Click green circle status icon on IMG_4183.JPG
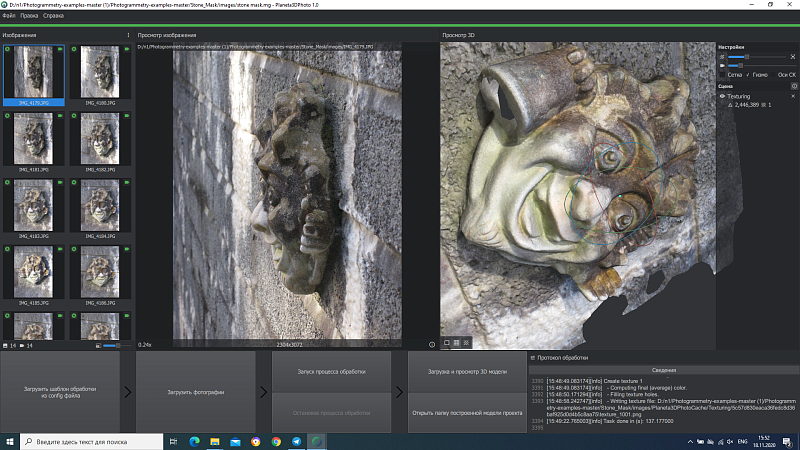This screenshot has width=800, height=450. [x=7, y=182]
